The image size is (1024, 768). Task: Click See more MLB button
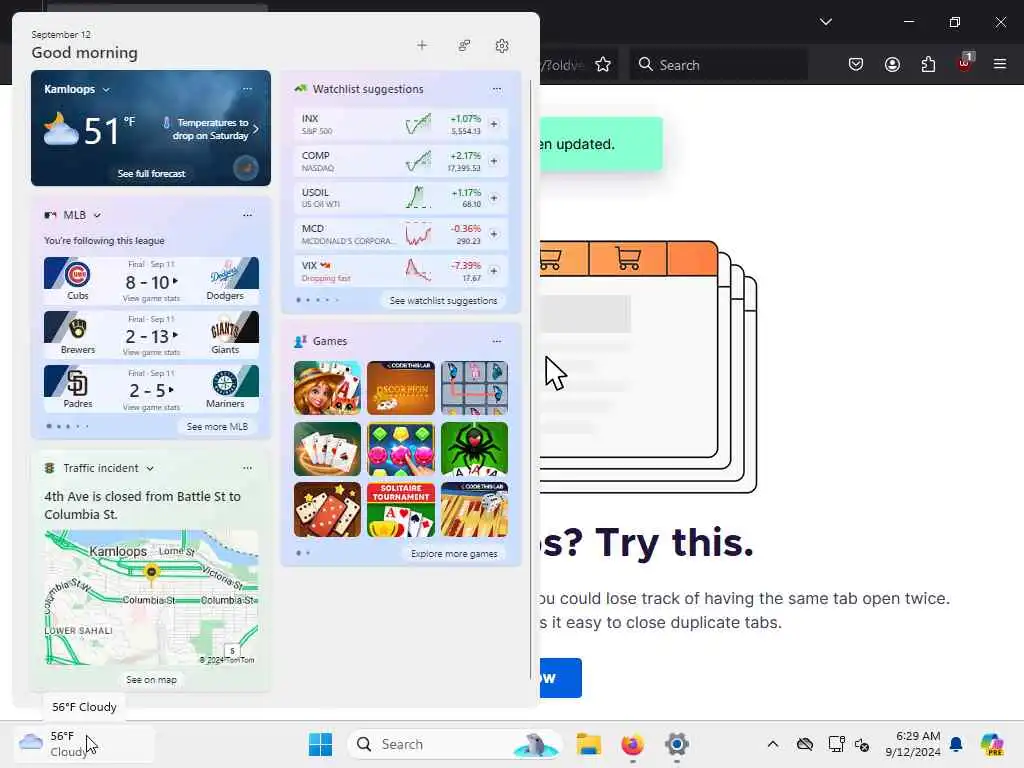pyautogui.click(x=217, y=426)
